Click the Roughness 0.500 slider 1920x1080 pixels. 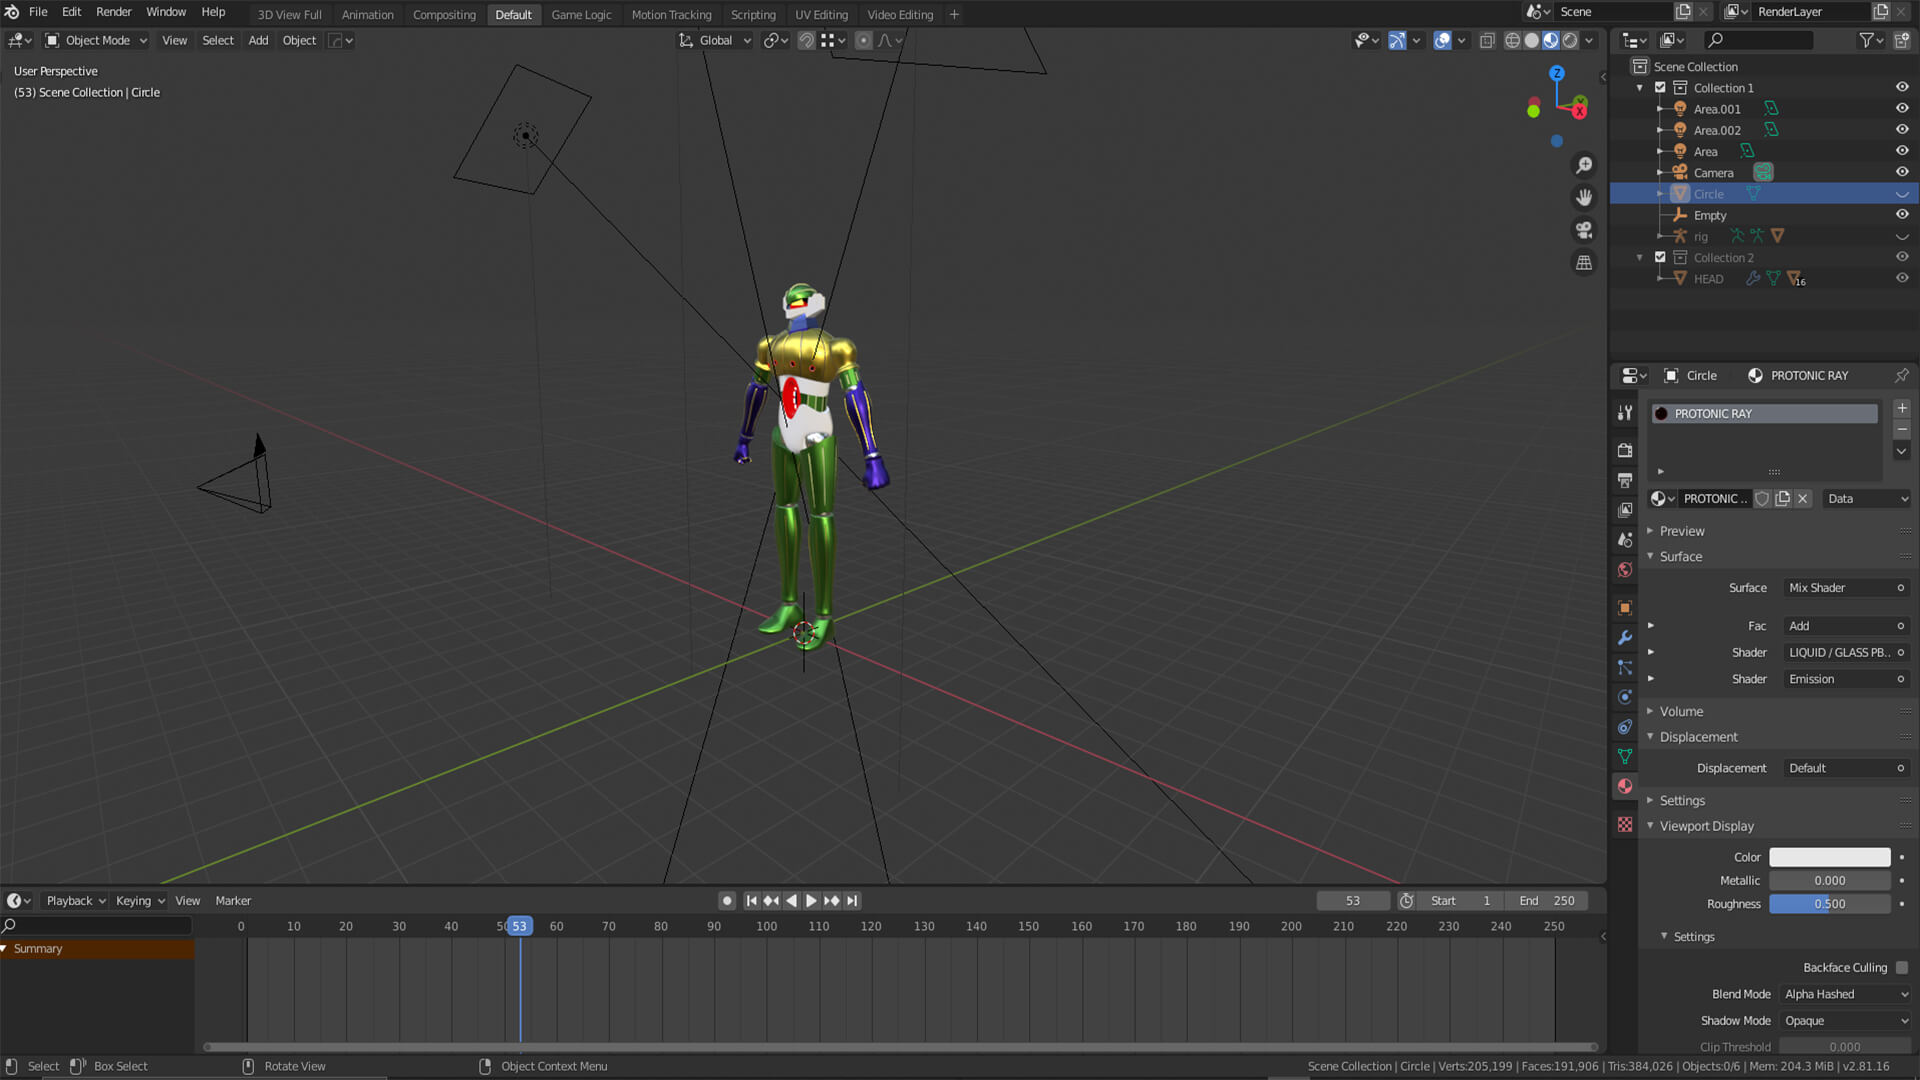(1829, 903)
